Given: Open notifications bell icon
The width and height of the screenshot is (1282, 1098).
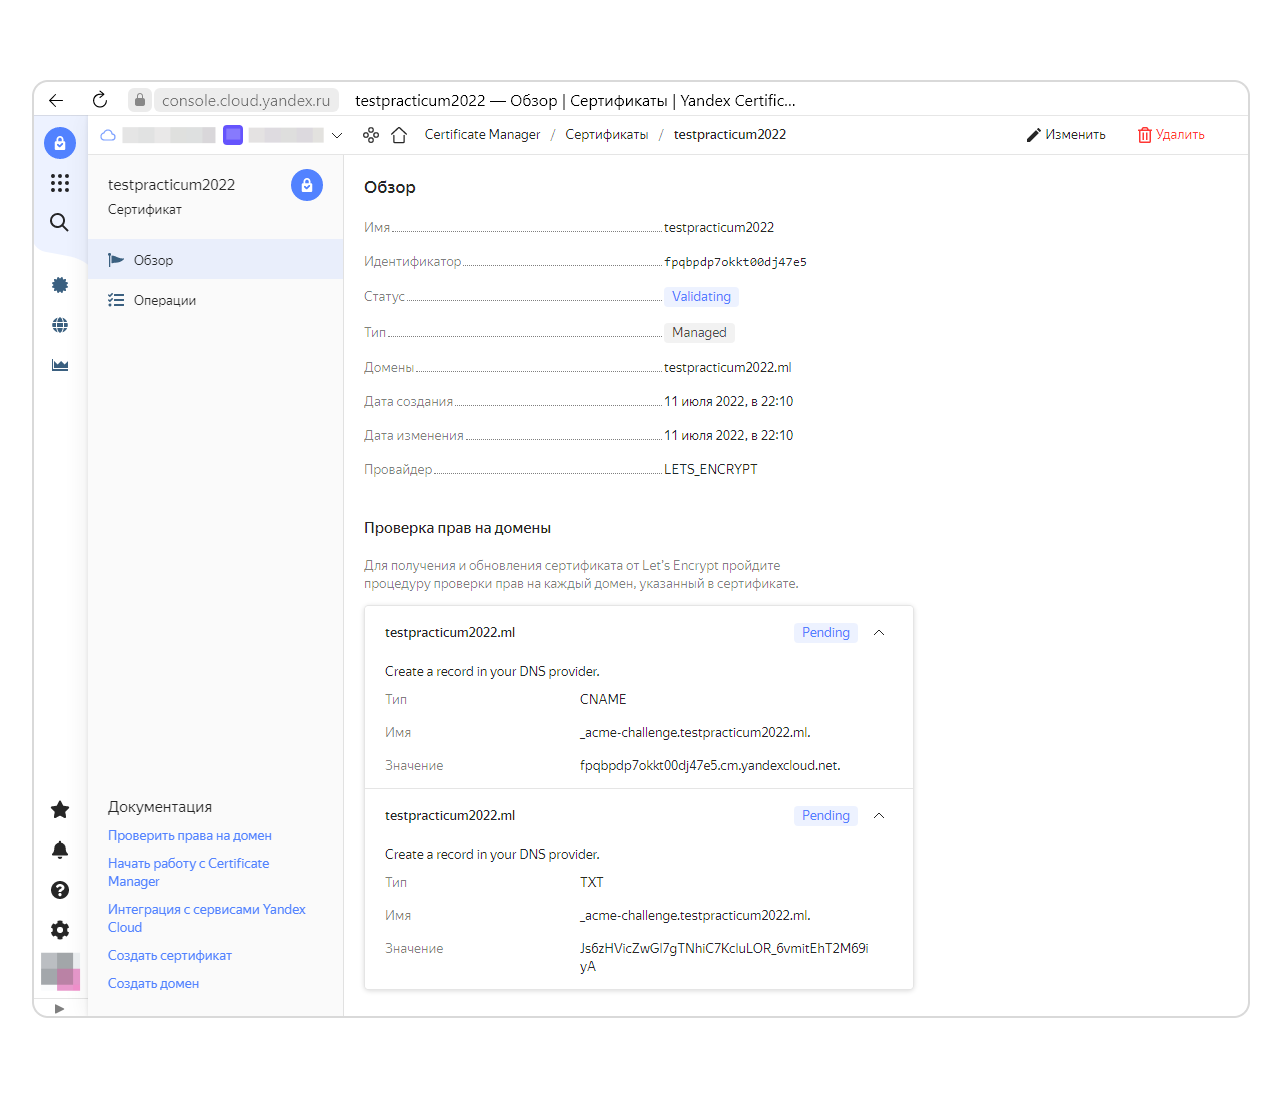Looking at the screenshot, I should (x=60, y=850).
